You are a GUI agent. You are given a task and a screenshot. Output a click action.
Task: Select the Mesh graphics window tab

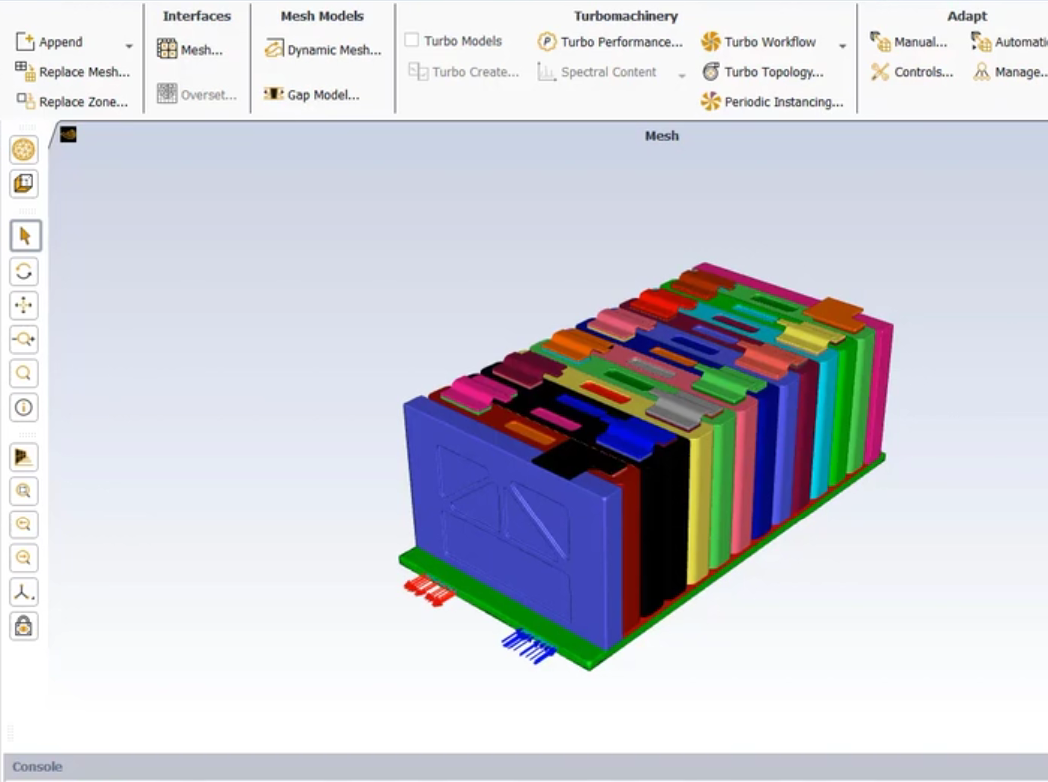pos(662,136)
